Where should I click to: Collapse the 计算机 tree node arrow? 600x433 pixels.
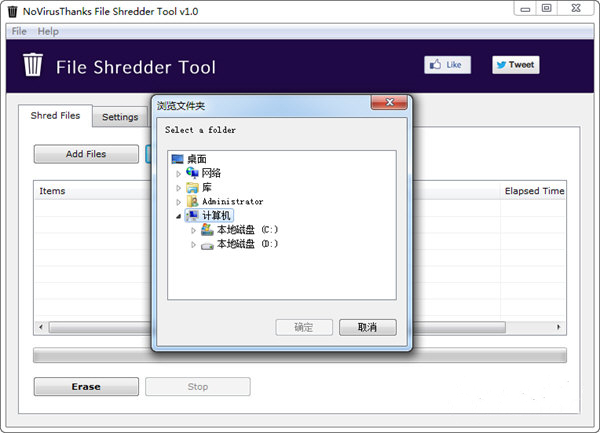(x=179, y=215)
